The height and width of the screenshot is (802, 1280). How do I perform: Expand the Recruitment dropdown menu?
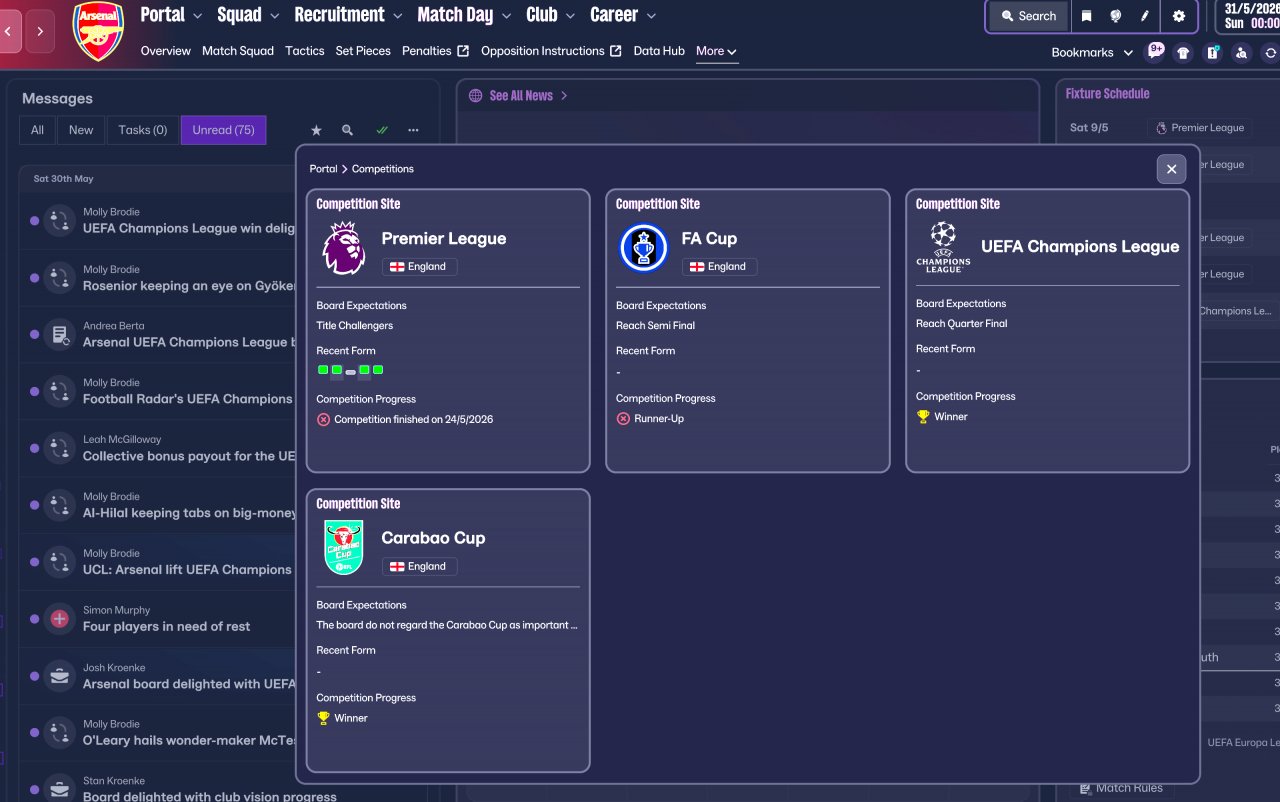(348, 15)
